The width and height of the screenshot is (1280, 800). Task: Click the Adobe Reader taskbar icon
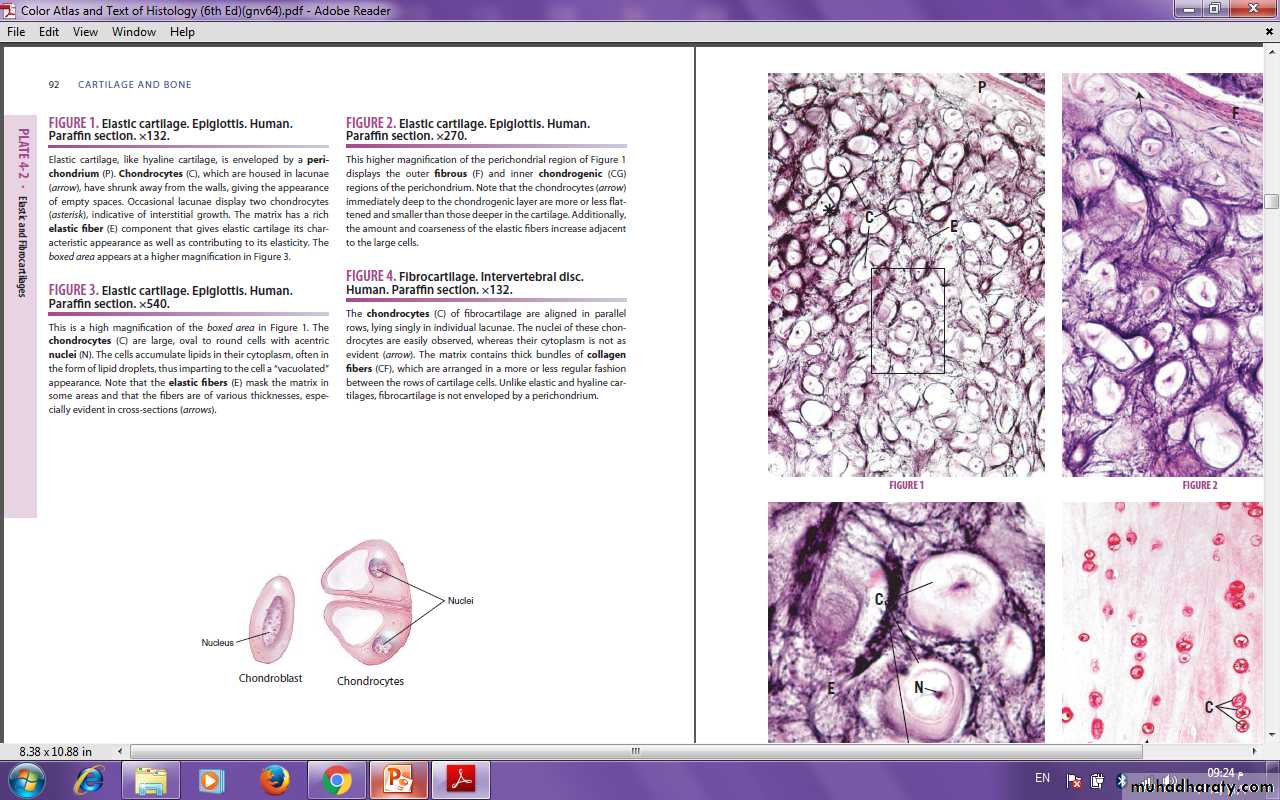pyautogui.click(x=460, y=780)
